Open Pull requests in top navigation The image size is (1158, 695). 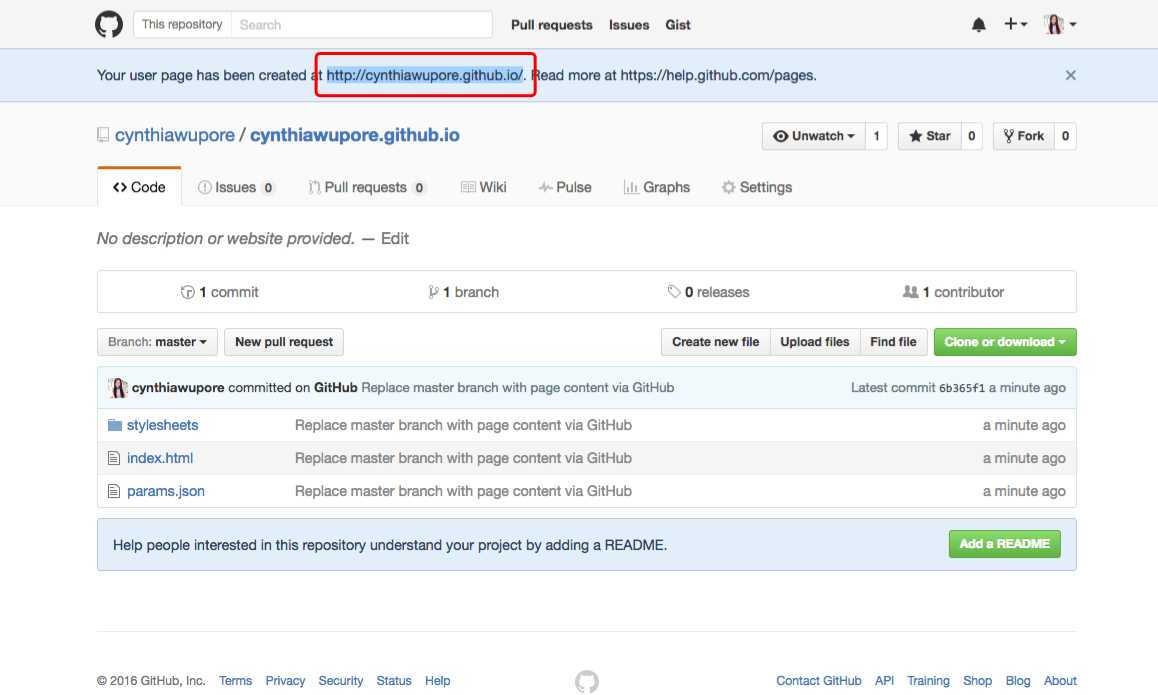[x=552, y=25]
